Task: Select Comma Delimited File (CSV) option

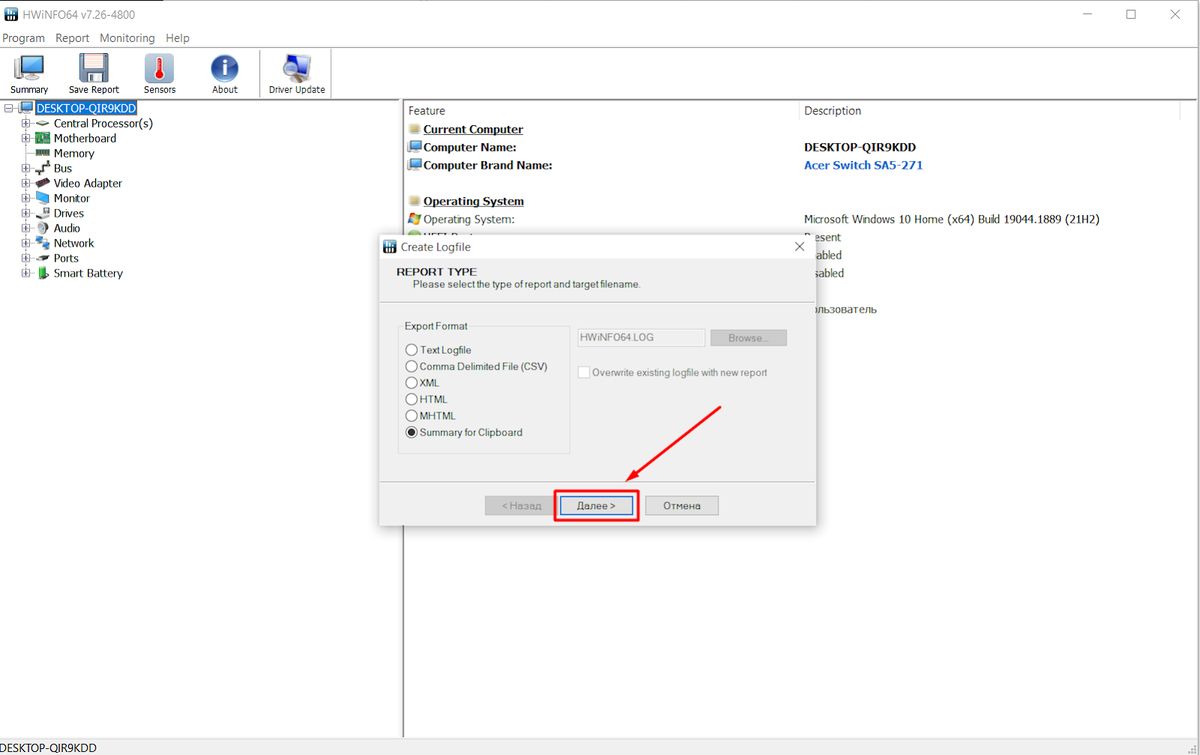Action: coord(412,367)
